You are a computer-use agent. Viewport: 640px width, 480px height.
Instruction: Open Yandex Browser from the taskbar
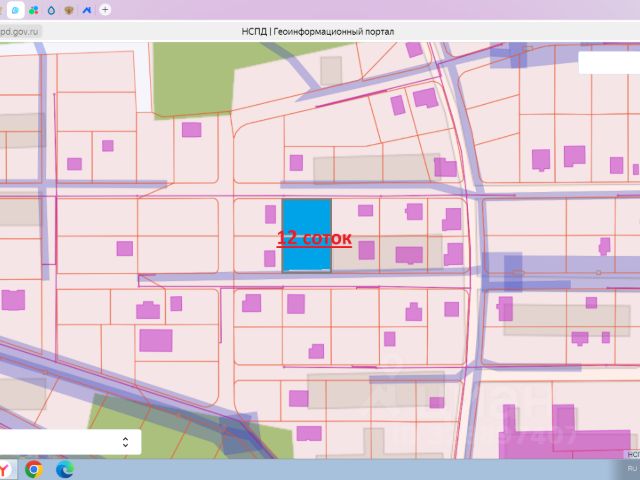click(x=6, y=469)
